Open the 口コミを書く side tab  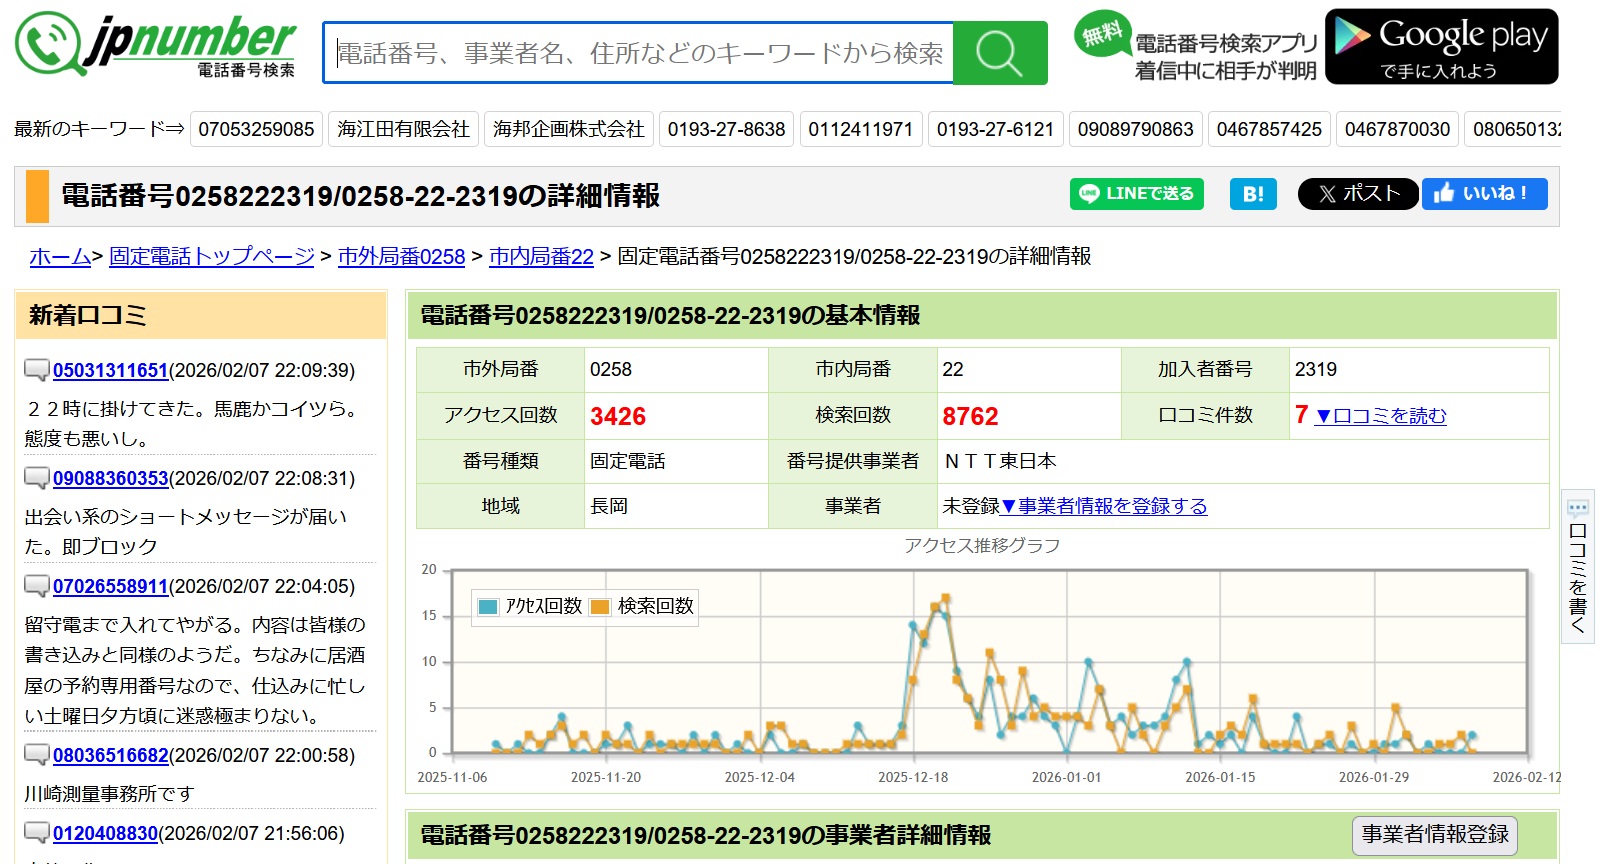[x=1577, y=567]
